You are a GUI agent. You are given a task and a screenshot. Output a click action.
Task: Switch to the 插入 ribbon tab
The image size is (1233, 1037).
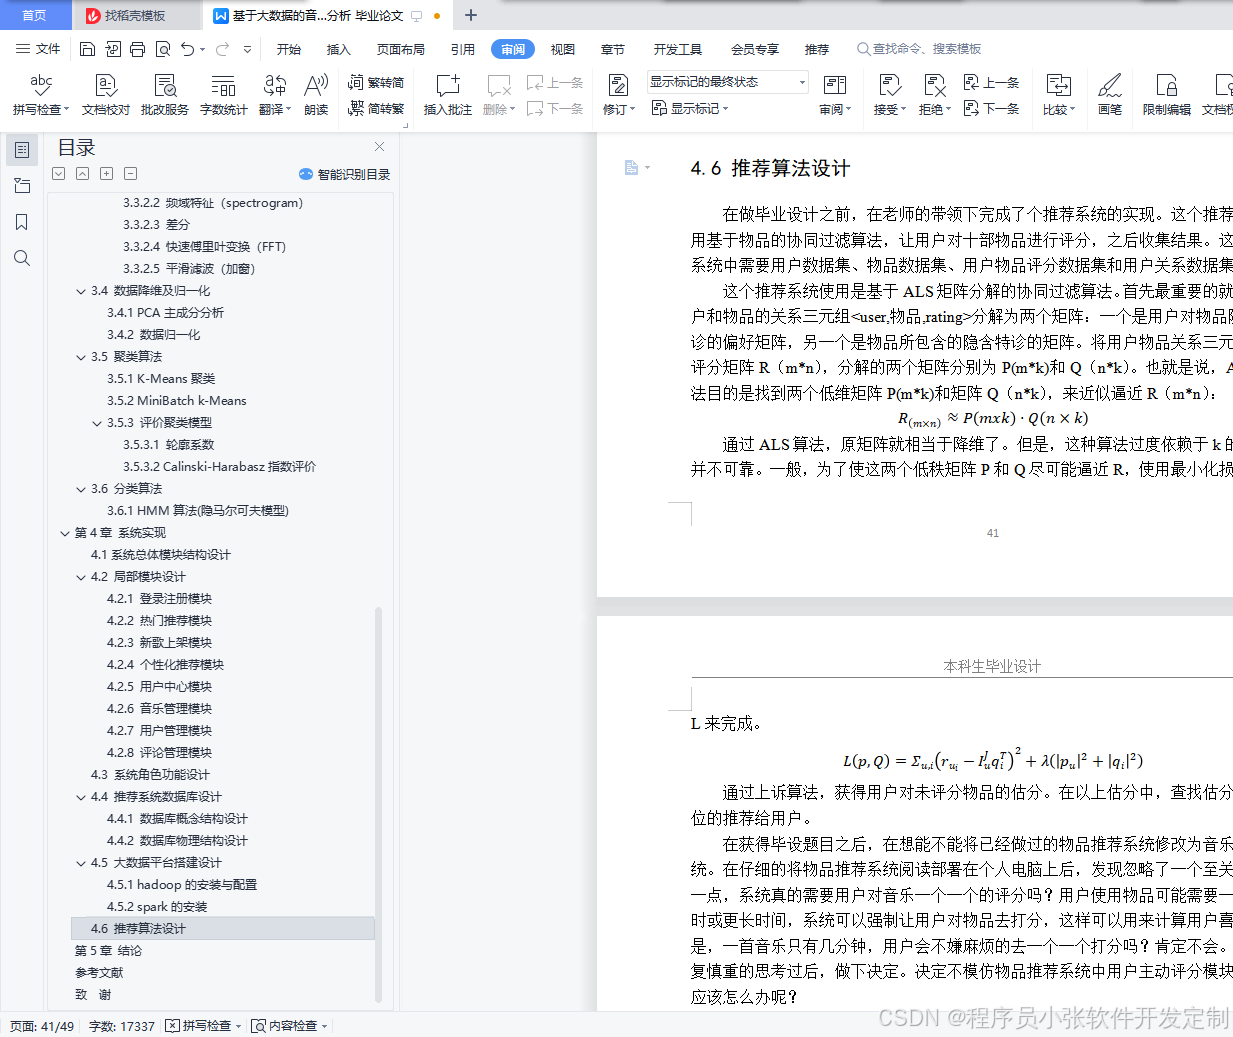[339, 49]
